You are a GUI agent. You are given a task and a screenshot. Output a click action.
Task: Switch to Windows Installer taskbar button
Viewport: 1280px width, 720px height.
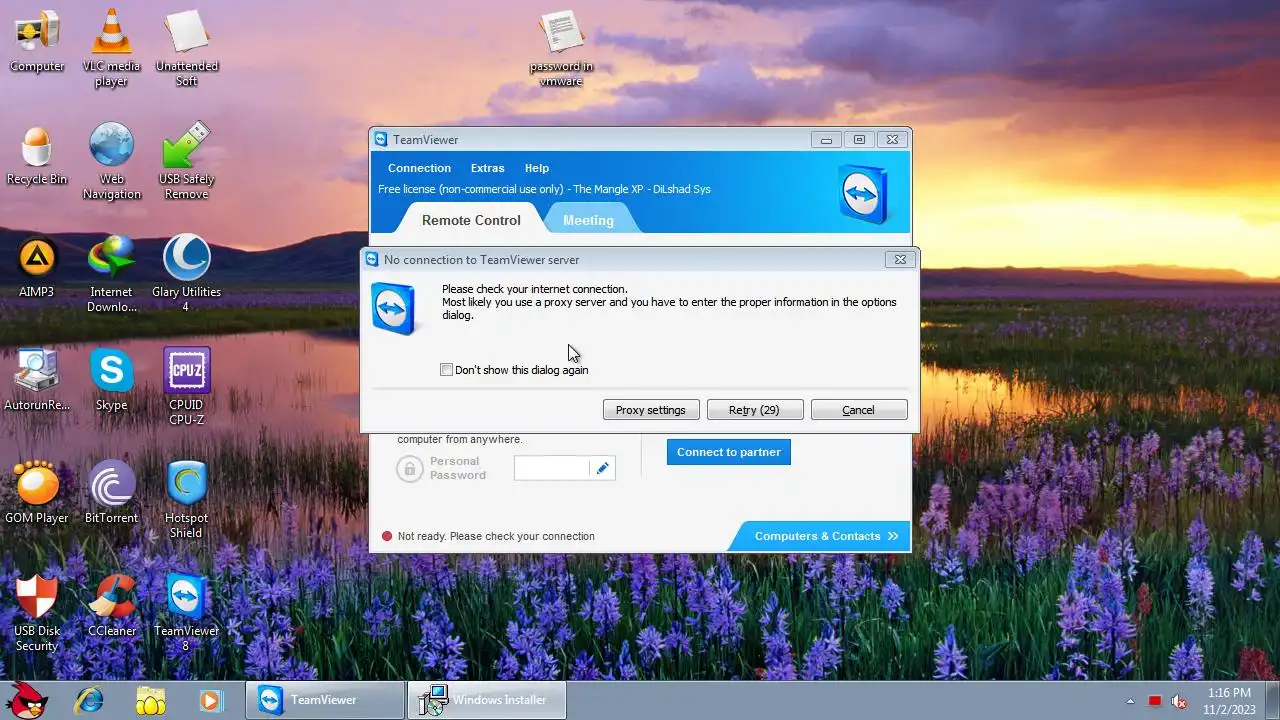point(487,700)
